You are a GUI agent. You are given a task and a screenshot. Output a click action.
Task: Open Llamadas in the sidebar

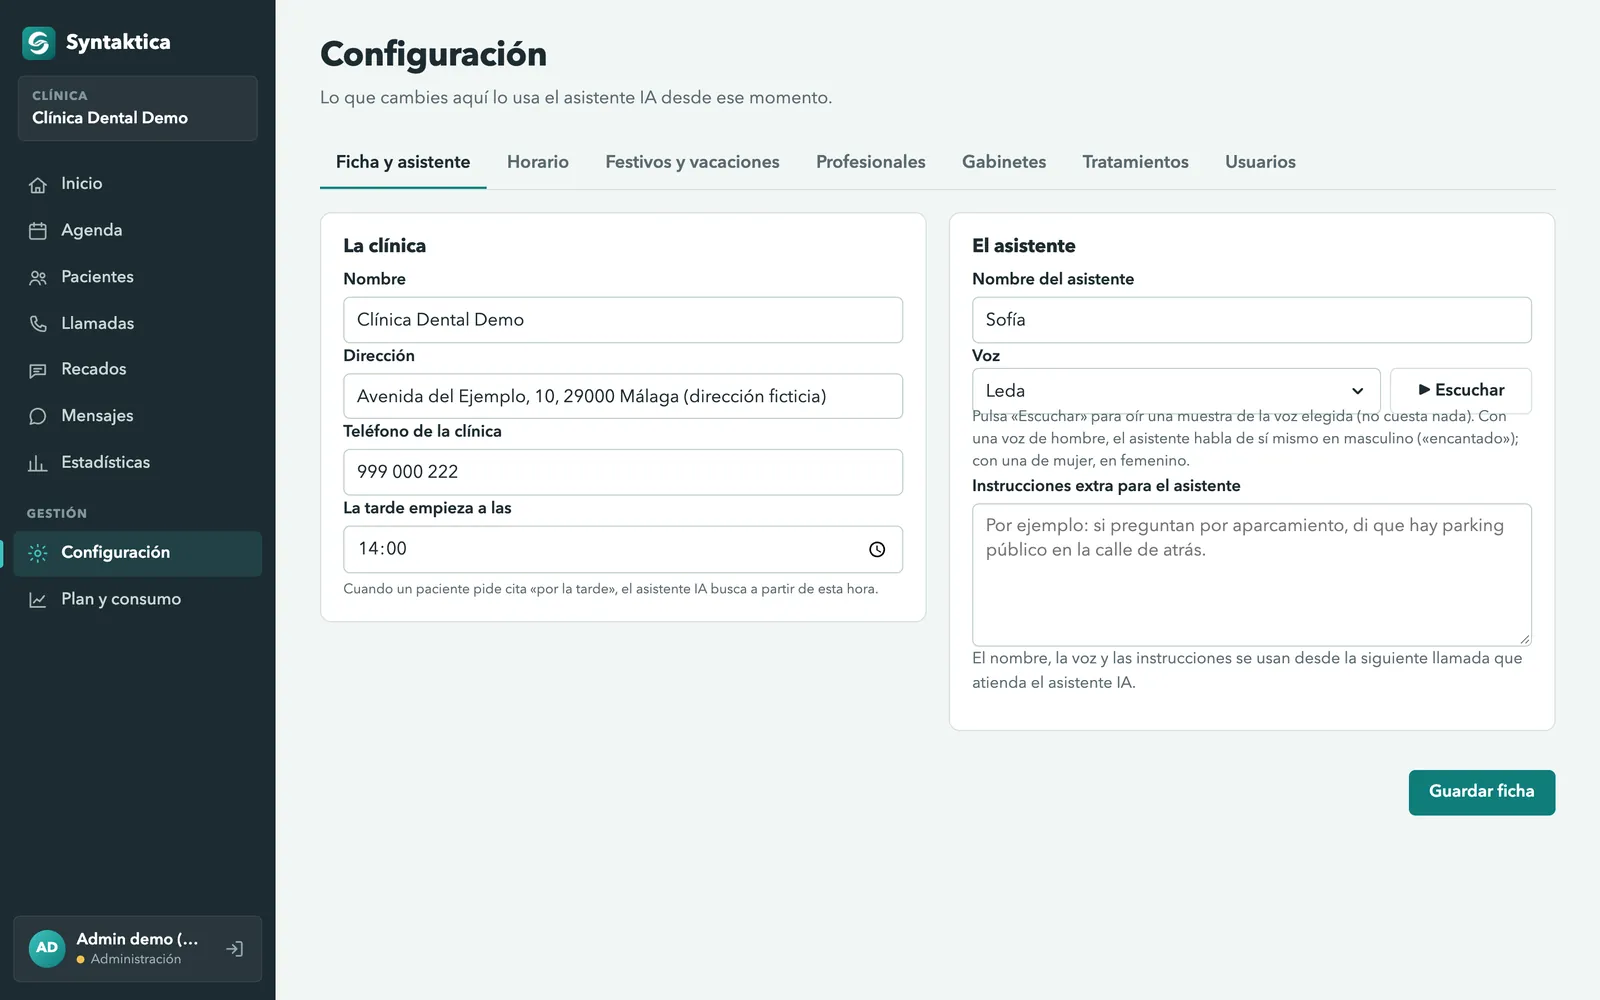(138, 324)
